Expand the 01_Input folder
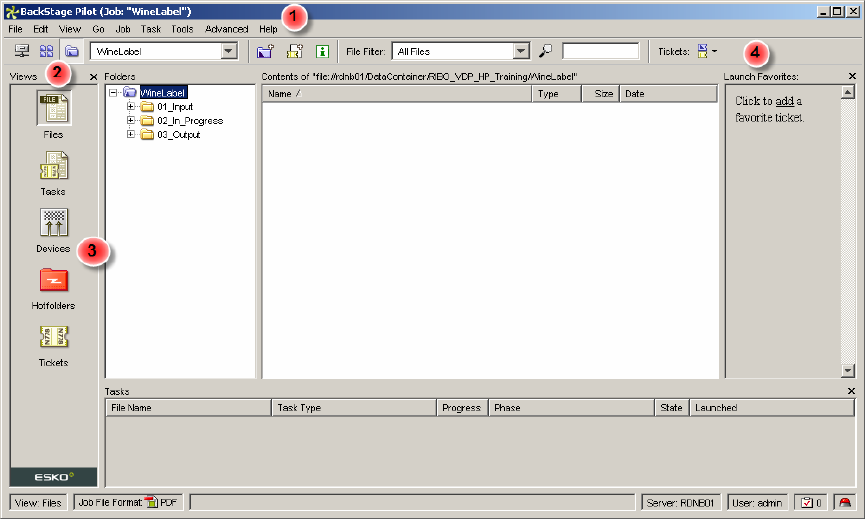 coord(131,106)
